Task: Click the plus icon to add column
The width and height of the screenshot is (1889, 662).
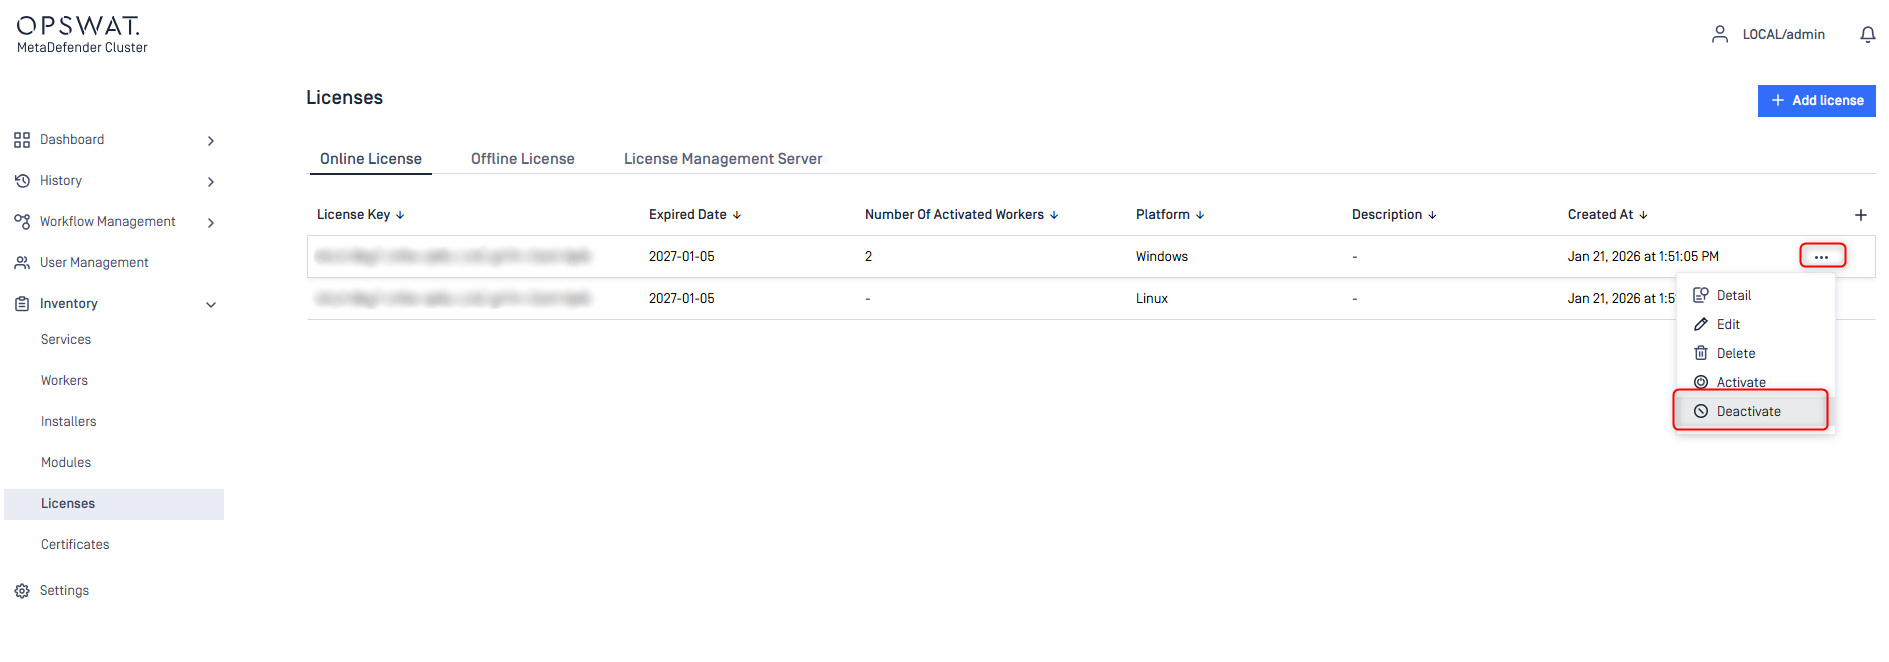Action: 1860,215
